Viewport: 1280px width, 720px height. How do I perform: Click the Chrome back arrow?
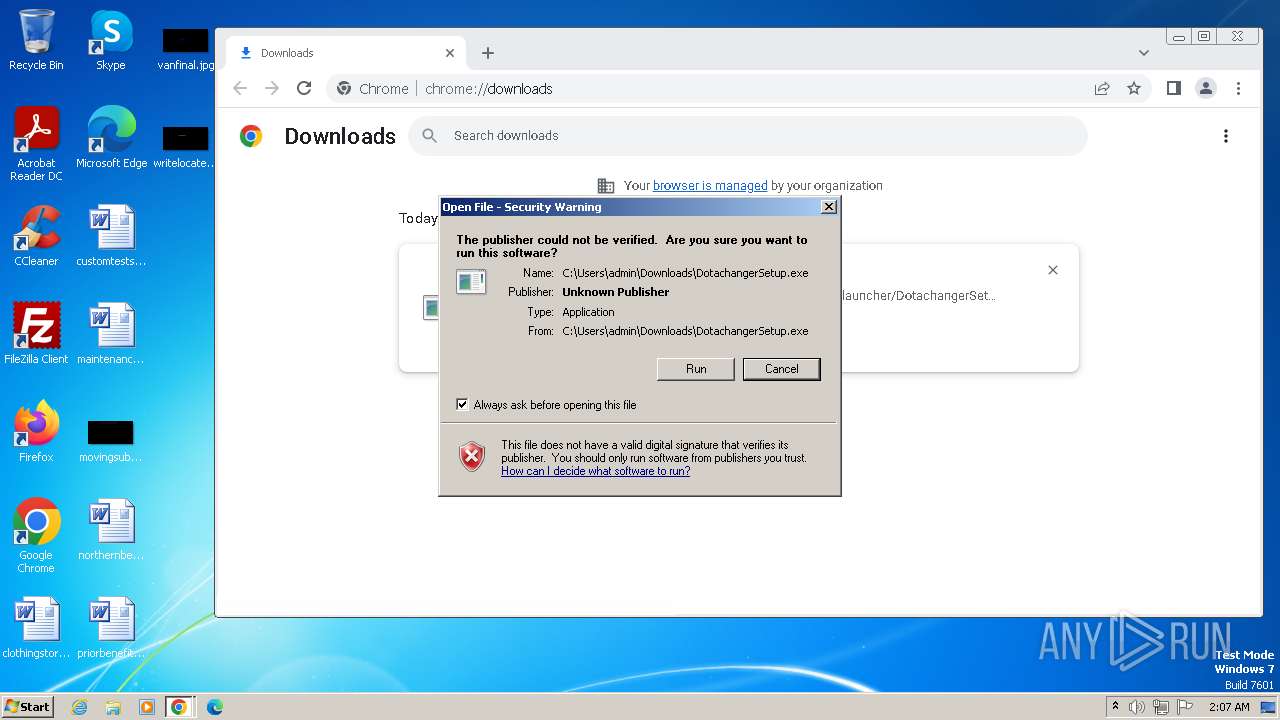click(240, 88)
